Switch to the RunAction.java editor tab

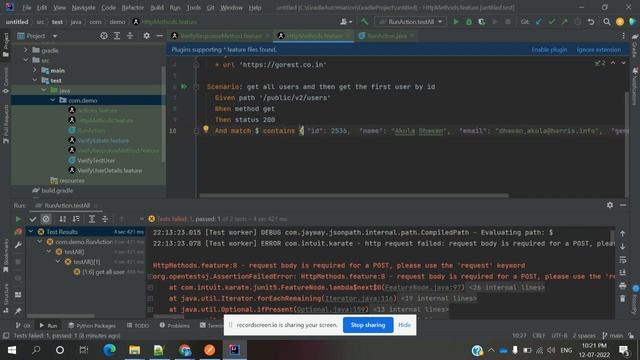[387, 36]
